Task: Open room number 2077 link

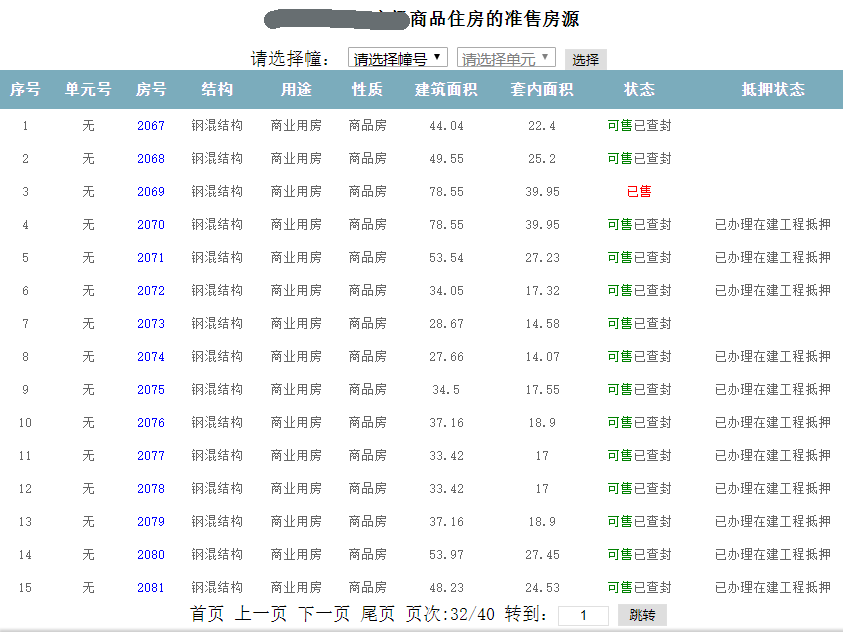Action: tap(151, 456)
